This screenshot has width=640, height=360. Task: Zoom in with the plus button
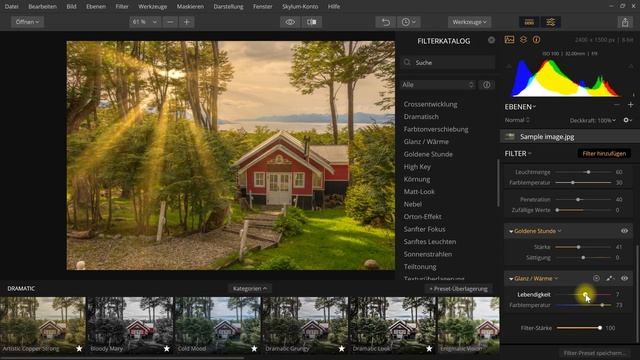[x=187, y=22]
